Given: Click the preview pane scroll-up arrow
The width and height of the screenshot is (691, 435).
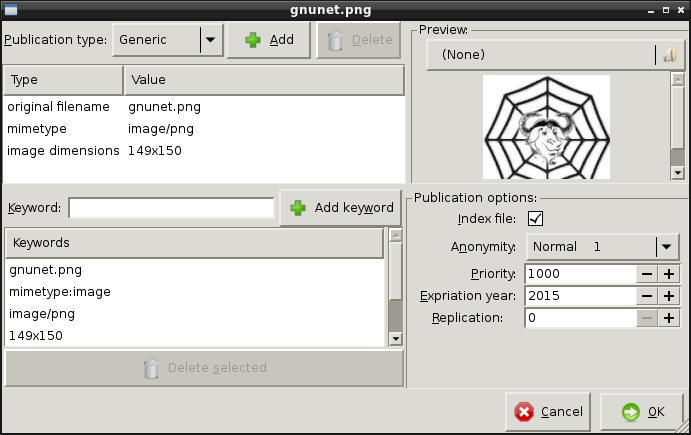Looking at the screenshot, I should click(678, 79).
